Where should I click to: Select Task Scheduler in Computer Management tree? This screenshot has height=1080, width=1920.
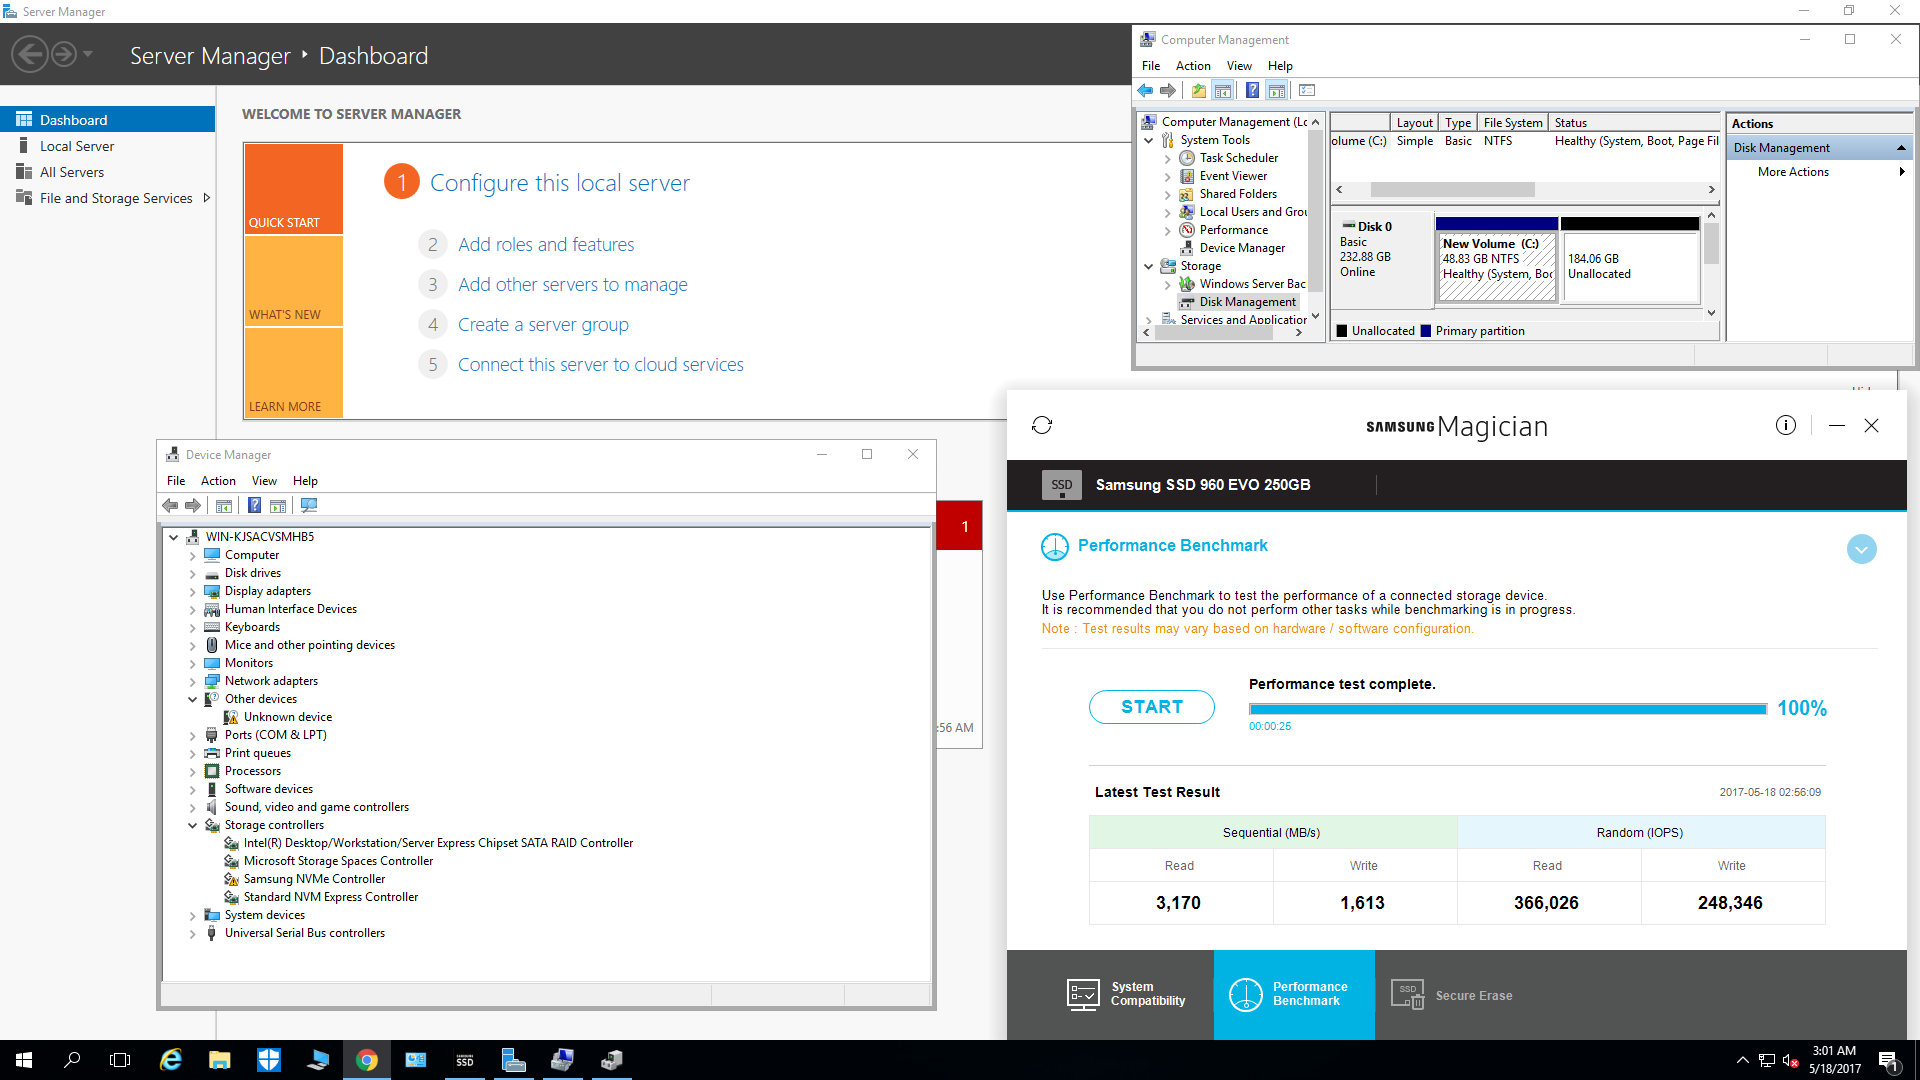1238,158
